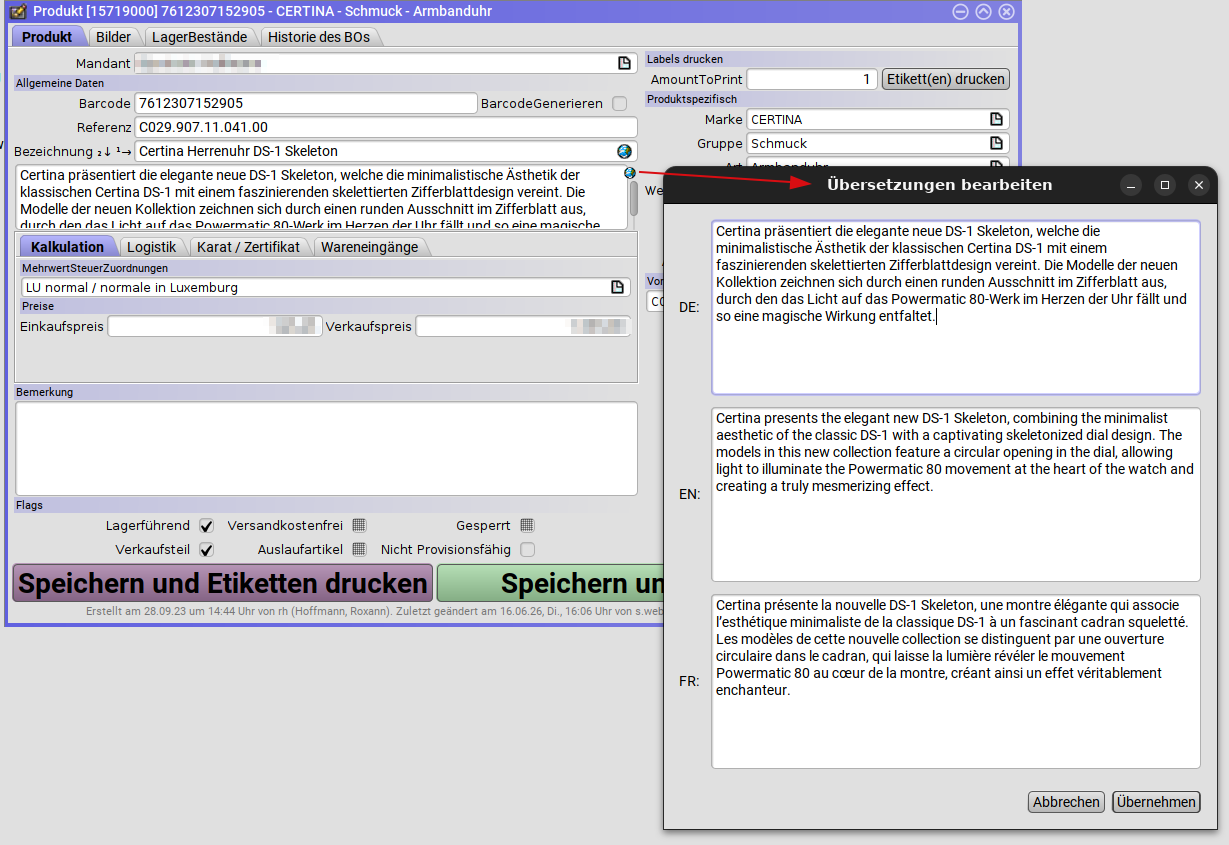This screenshot has height=845, width=1229.
Task: Maximize the Produkt window
Action: (x=983, y=11)
